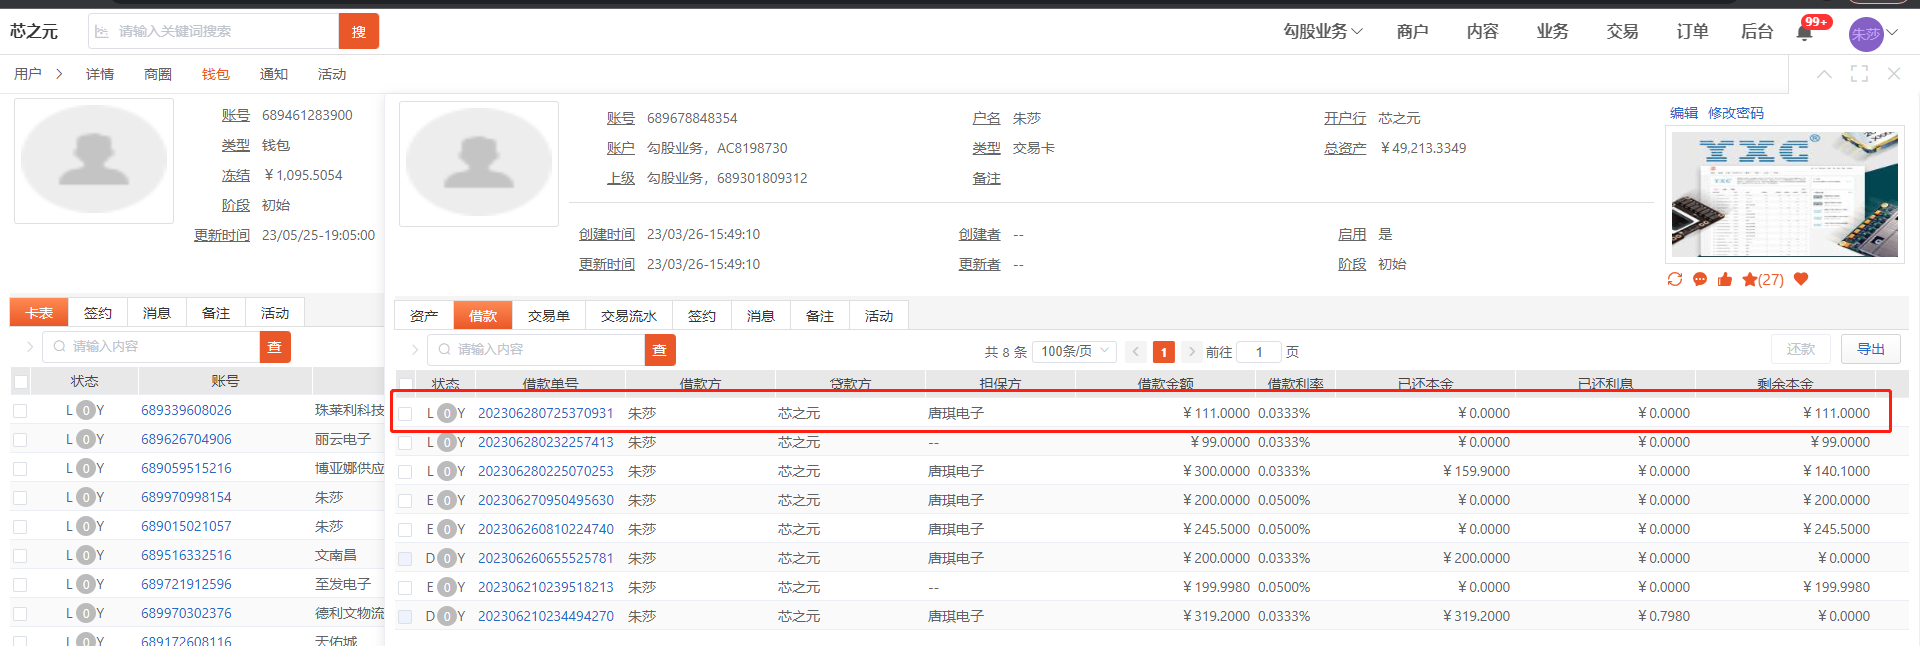Screen dimensions: 1920x646
Task: Click the red refresh icon below the YXC image
Action: (x=1675, y=279)
